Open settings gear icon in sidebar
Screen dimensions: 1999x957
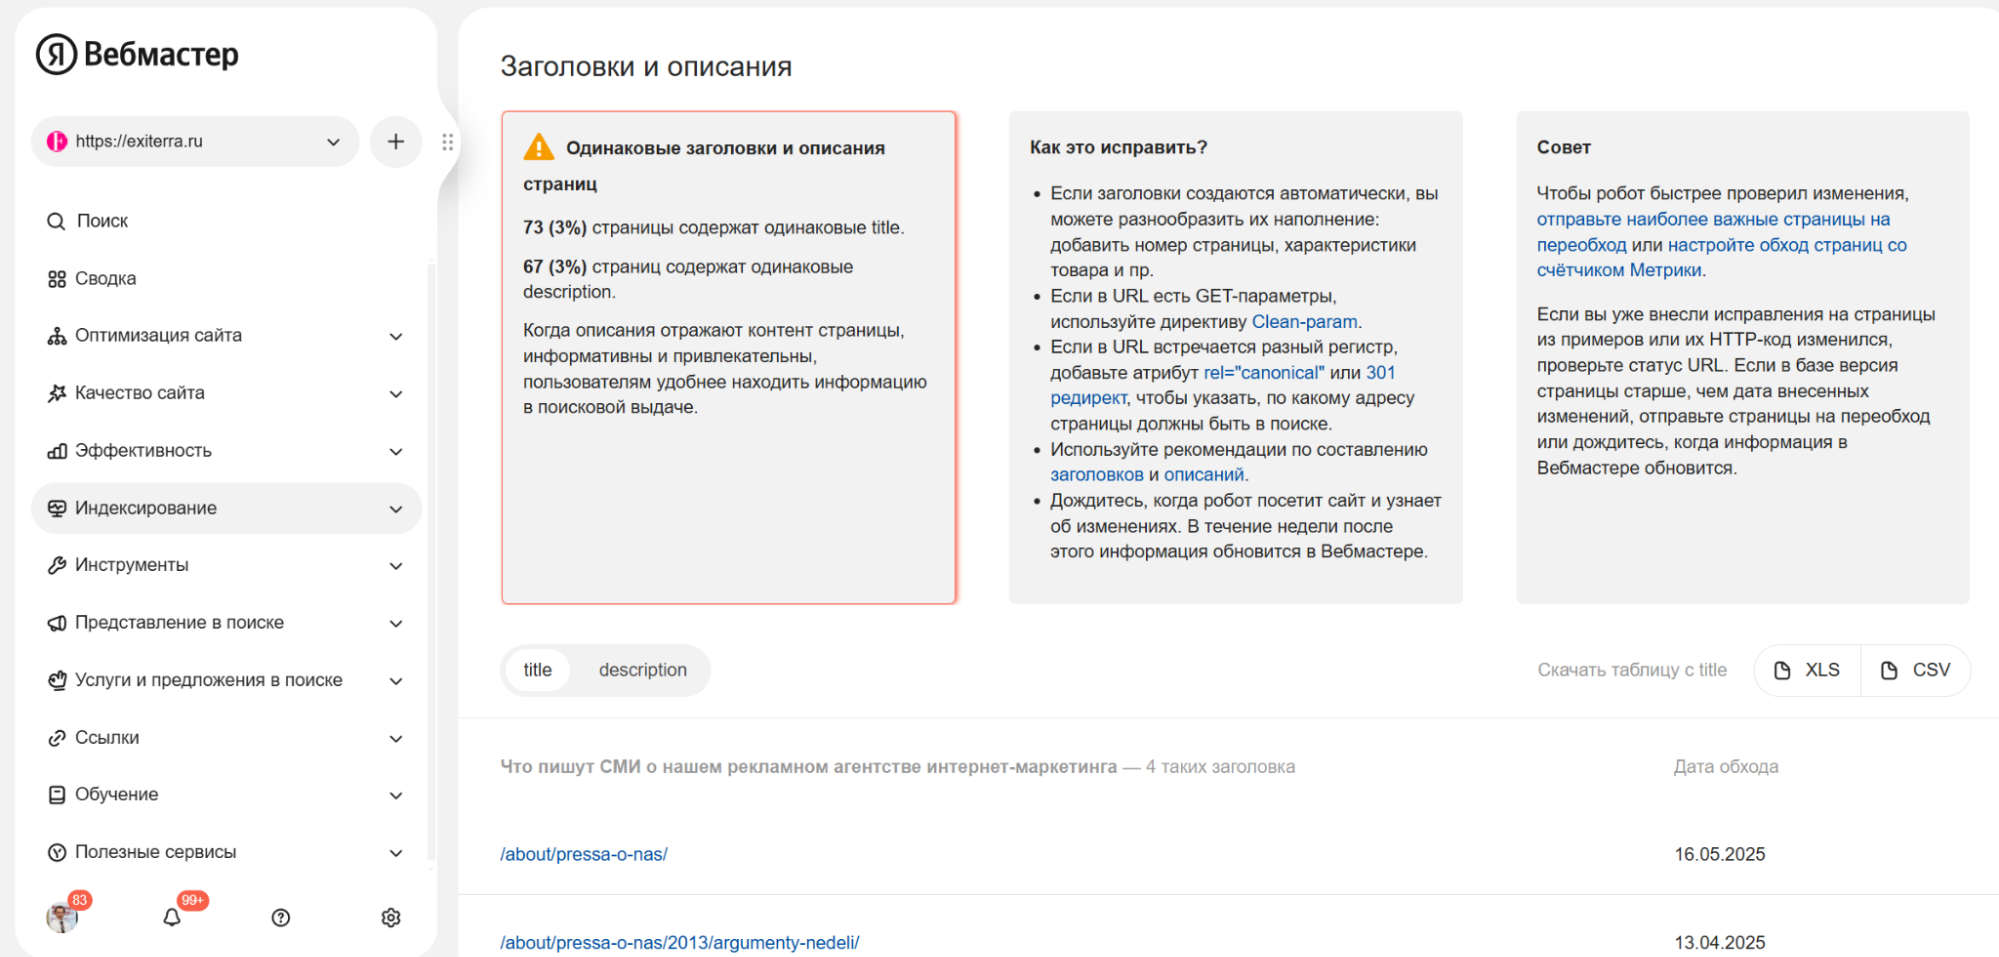tap(391, 917)
